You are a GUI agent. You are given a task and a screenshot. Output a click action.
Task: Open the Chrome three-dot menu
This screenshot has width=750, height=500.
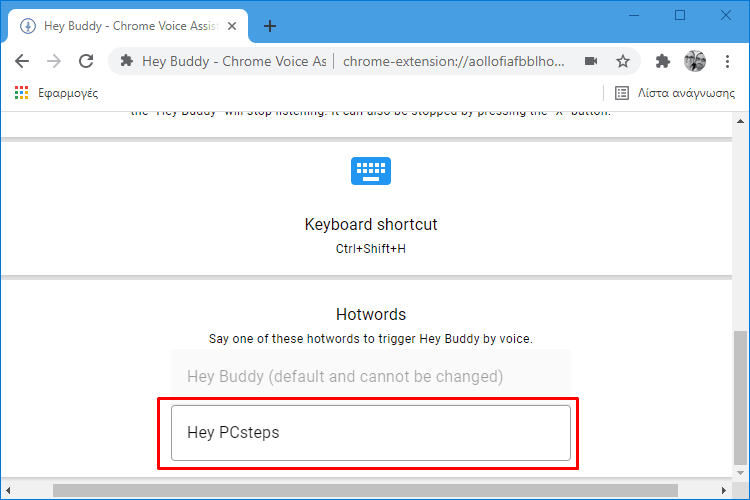727,61
